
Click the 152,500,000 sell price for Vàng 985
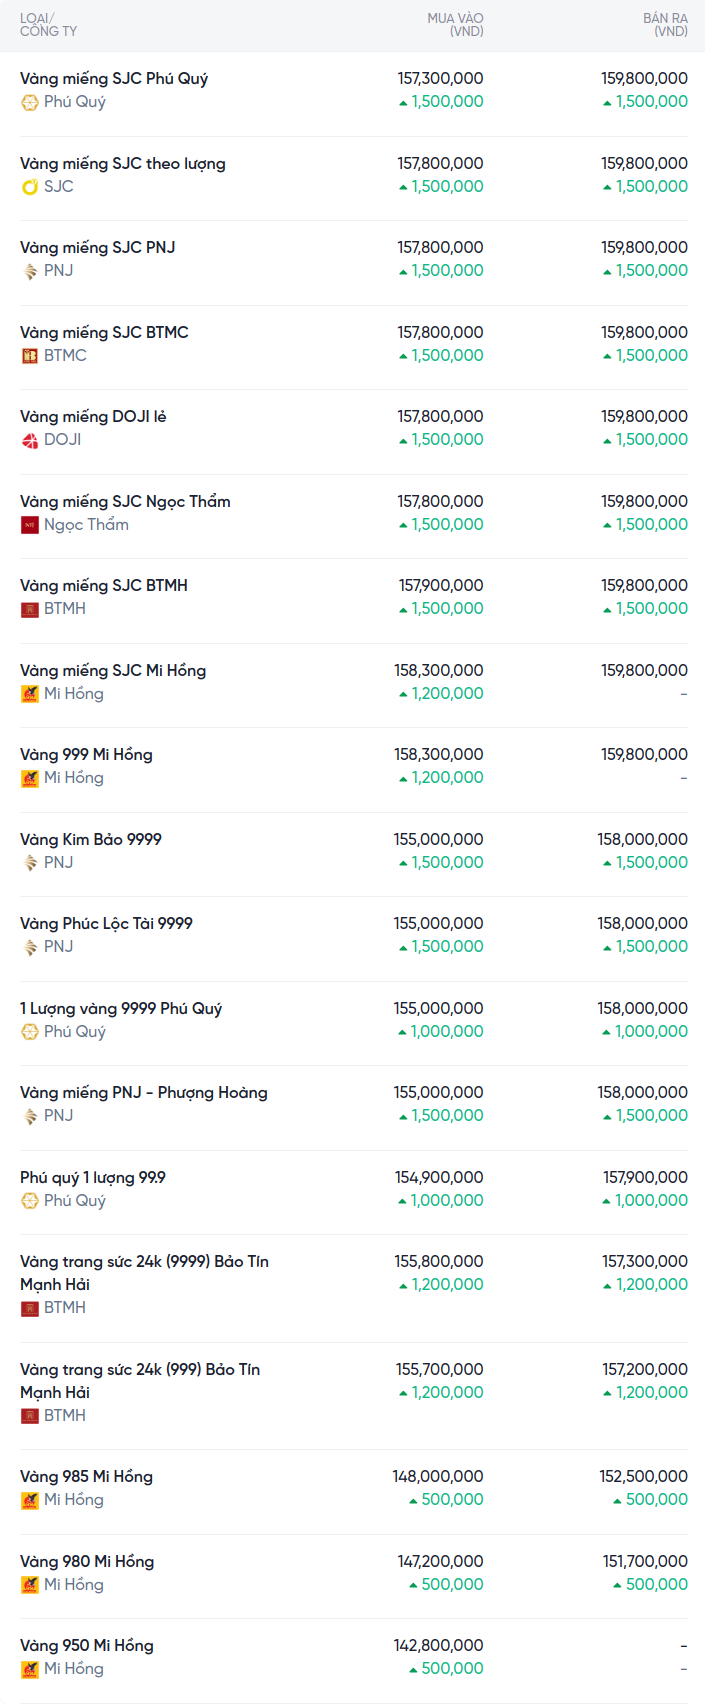click(x=644, y=1477)
